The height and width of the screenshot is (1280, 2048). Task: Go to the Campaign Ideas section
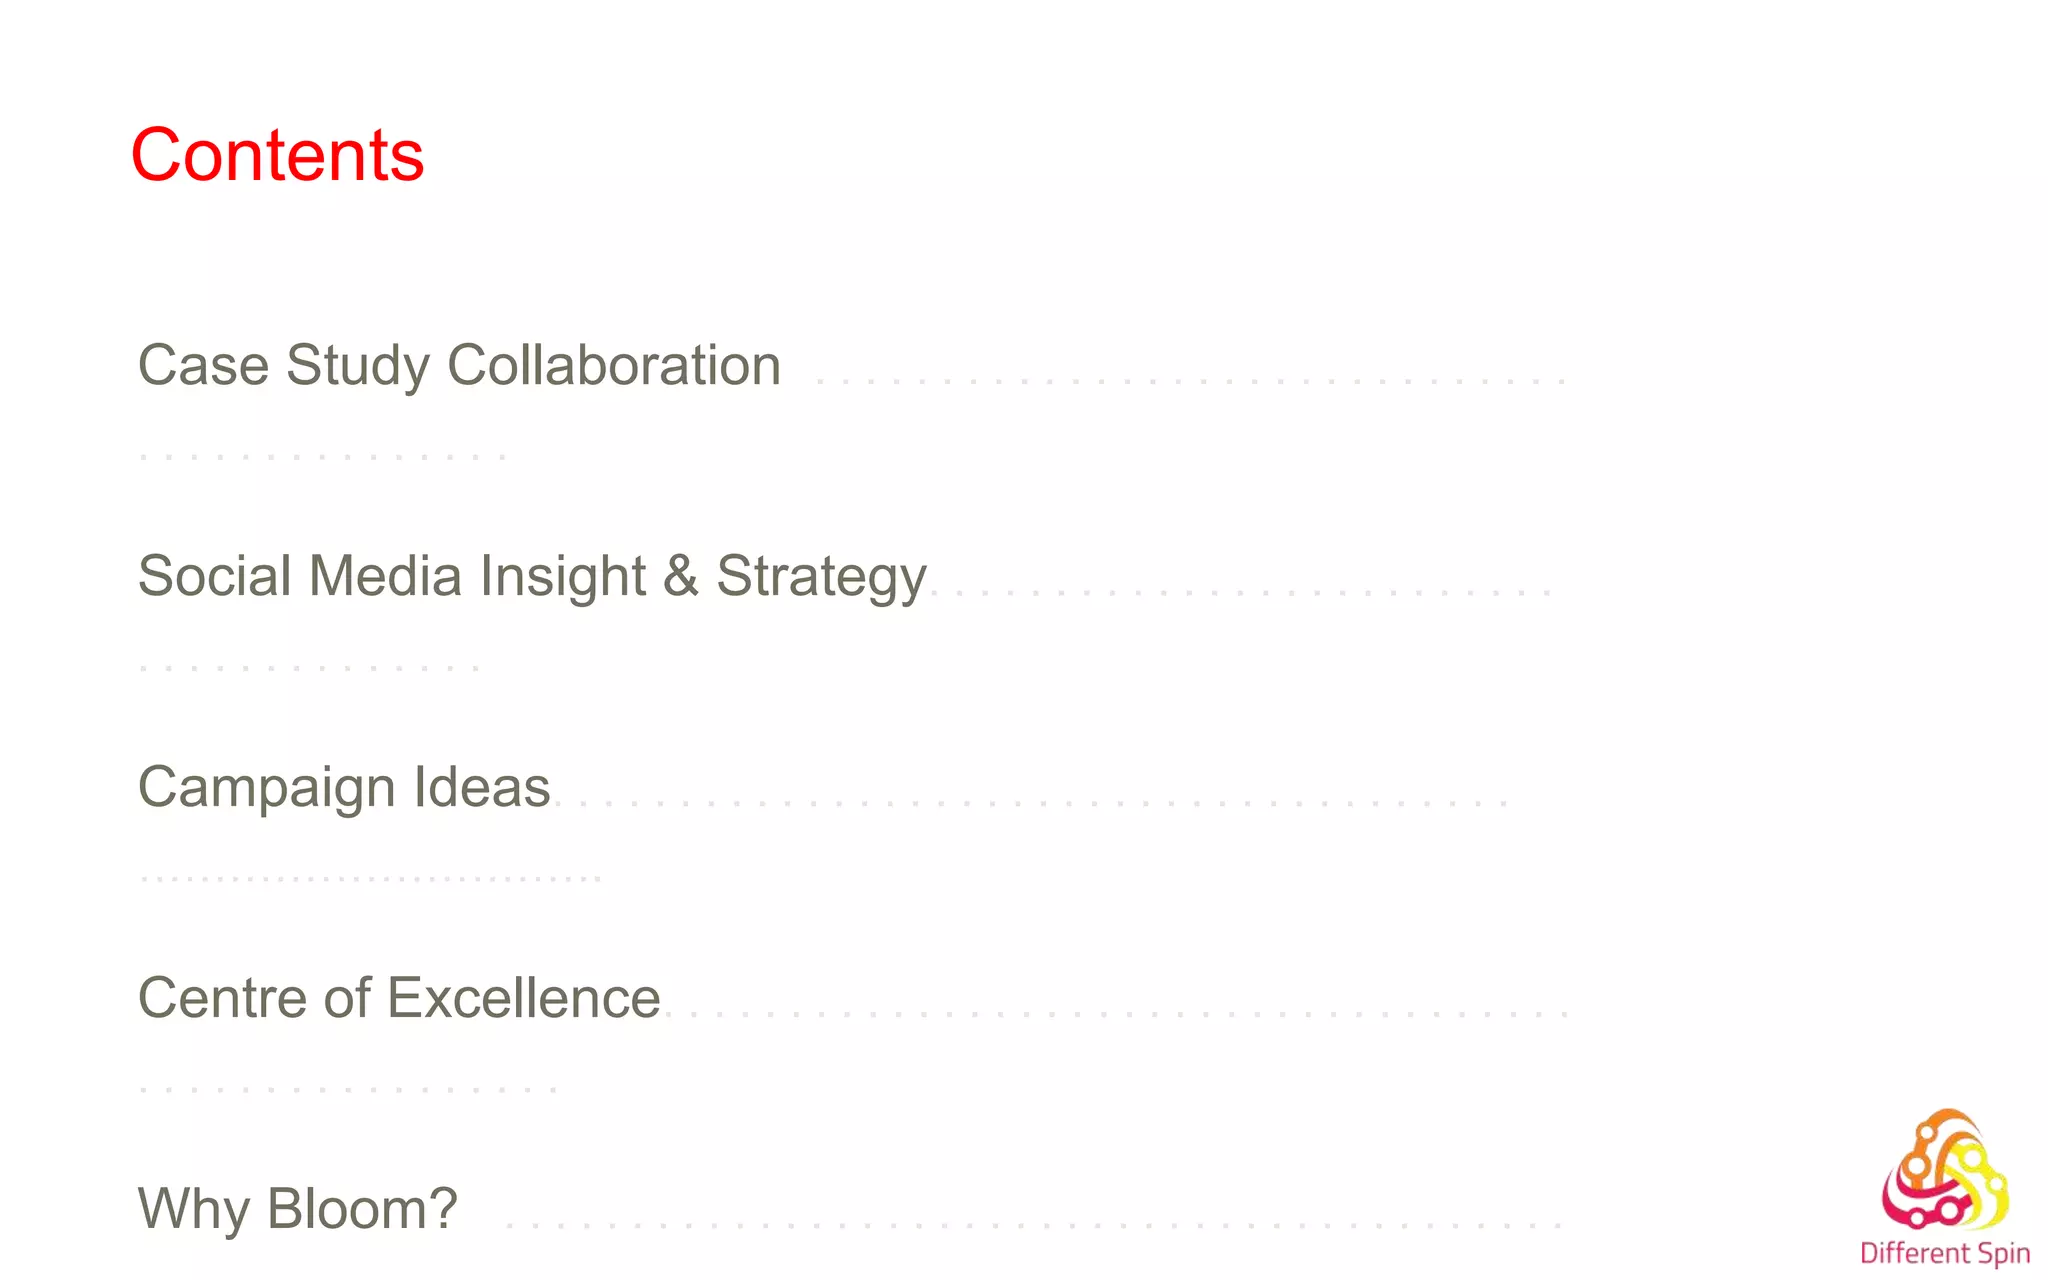tap(345, 788)
